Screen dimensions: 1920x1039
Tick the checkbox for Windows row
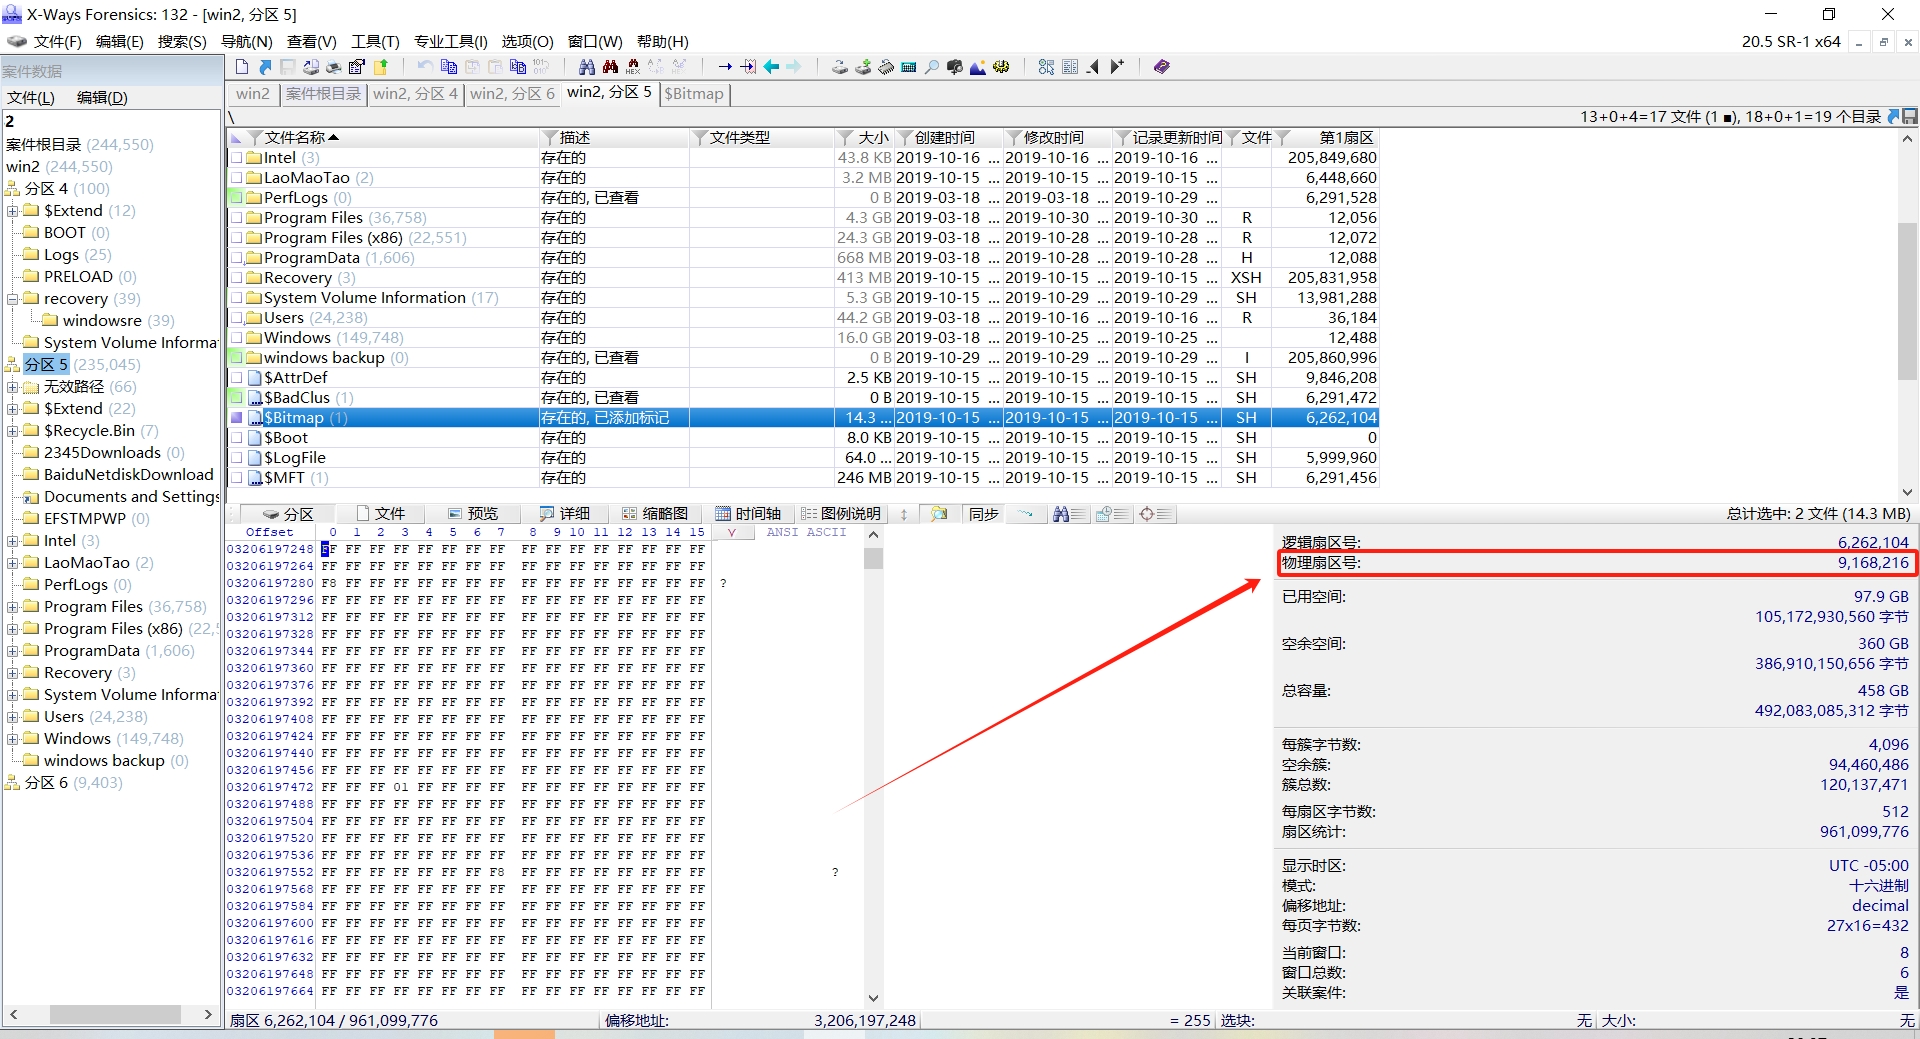pos(237,338)
